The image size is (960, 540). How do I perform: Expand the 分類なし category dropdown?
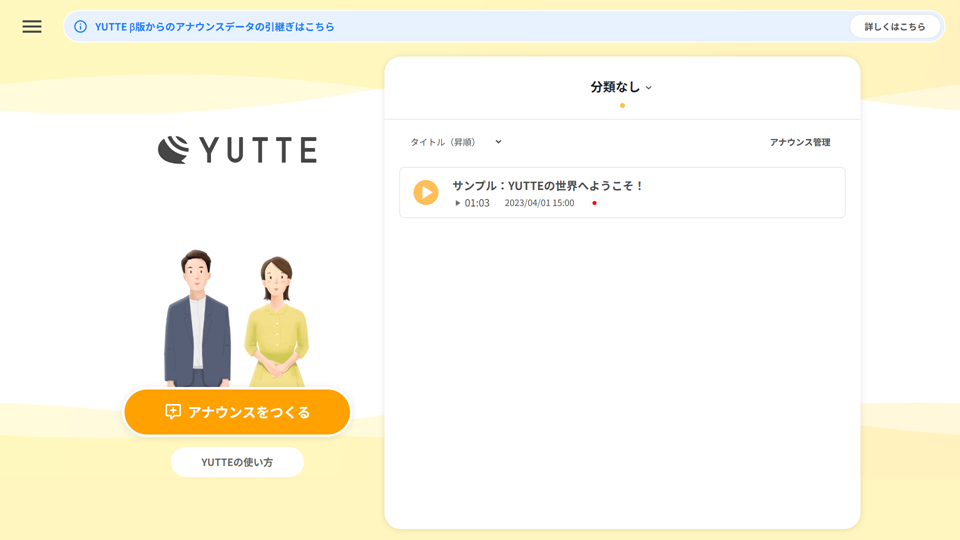point(615,87)
